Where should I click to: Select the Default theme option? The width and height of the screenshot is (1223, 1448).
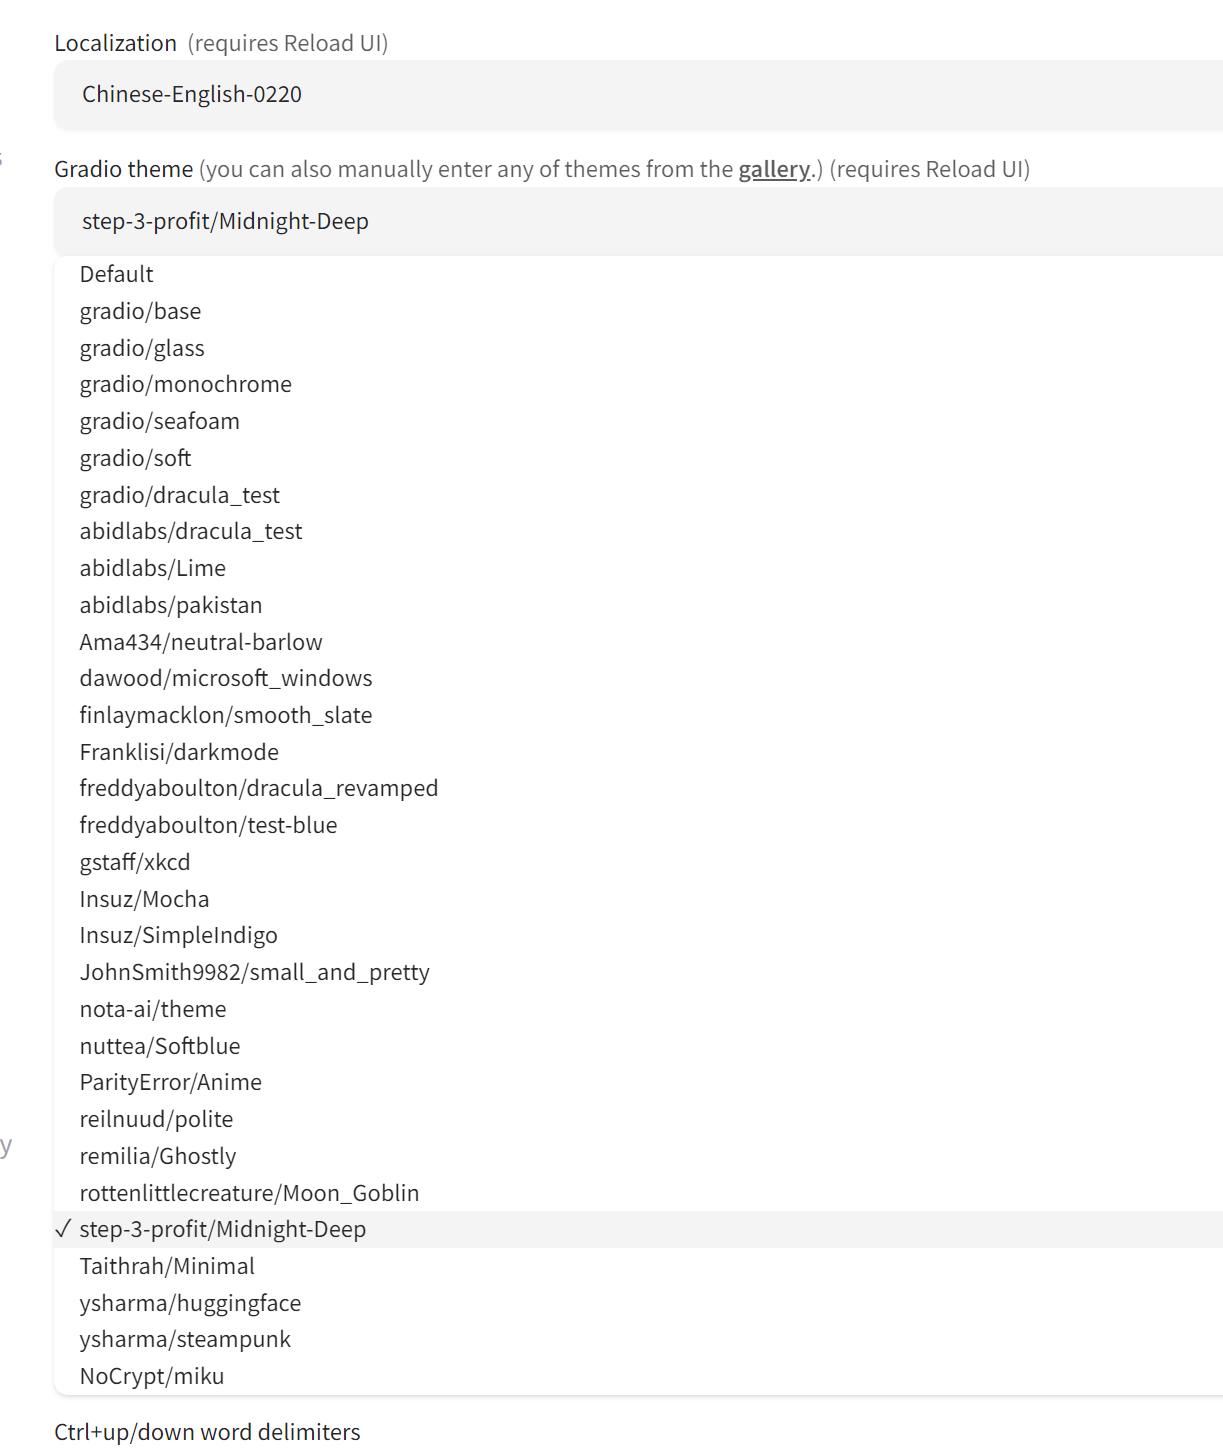116,274
